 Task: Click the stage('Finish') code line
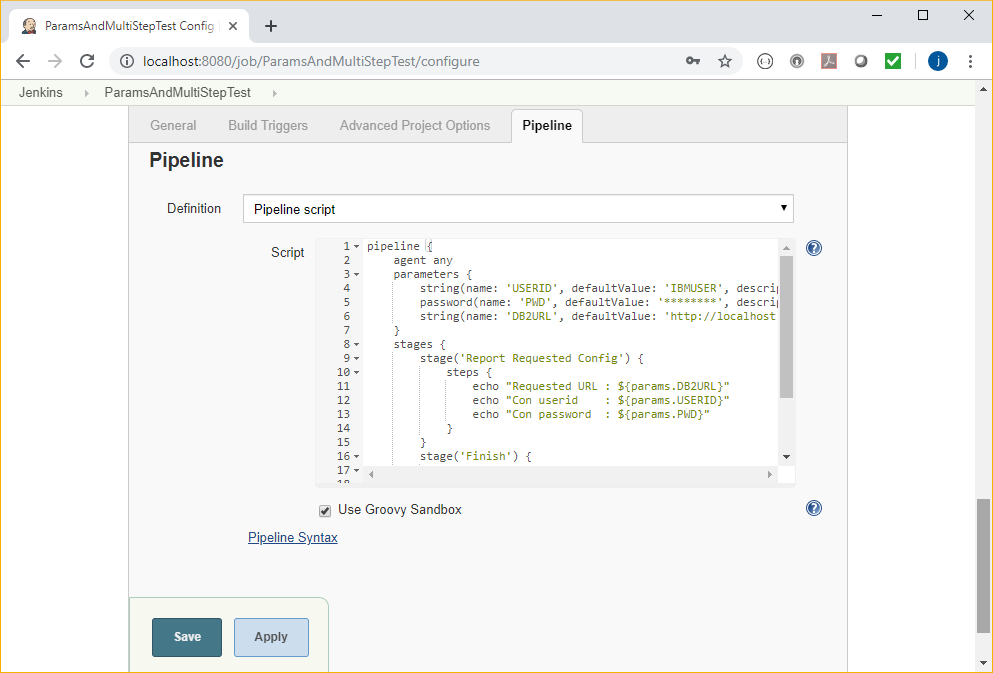pos(475,456)
